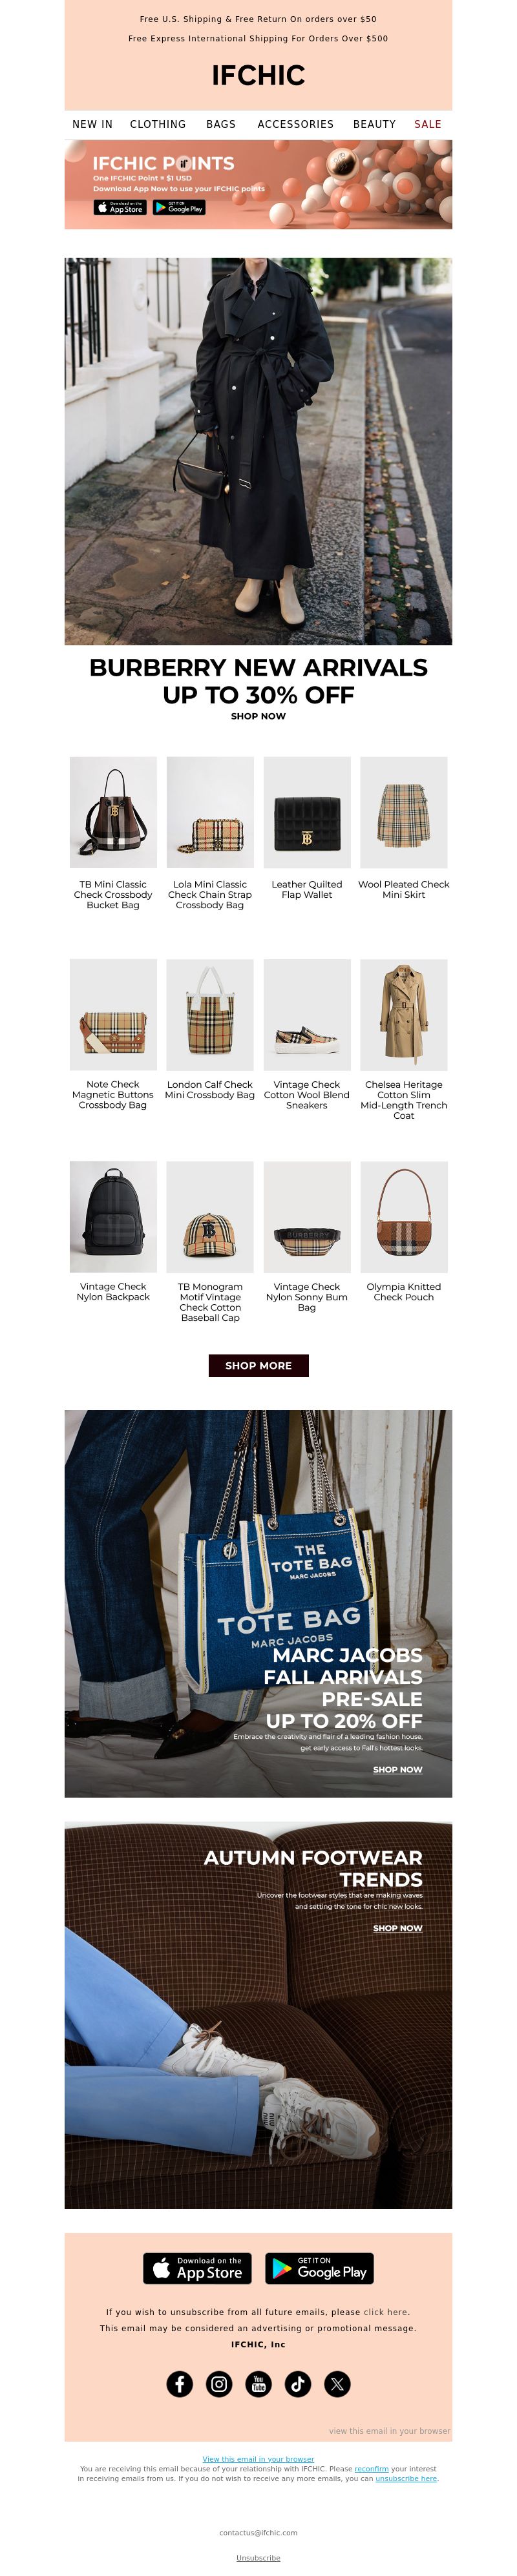Tap the footer Google Play badge
Viewport: 517px width, 2576px height.
tap(319, 2268)
